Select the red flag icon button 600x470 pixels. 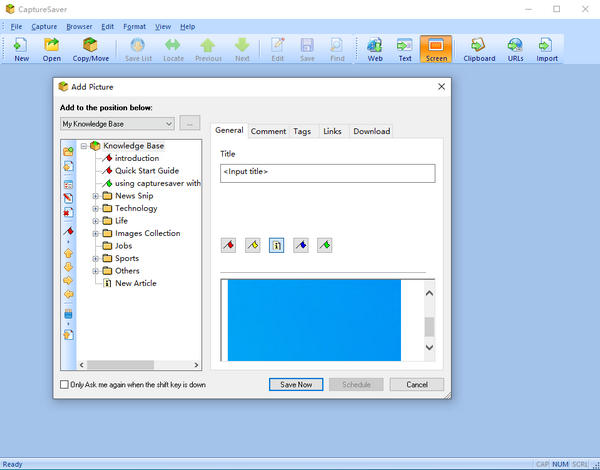pyautogui.click(x=228, y=245)
